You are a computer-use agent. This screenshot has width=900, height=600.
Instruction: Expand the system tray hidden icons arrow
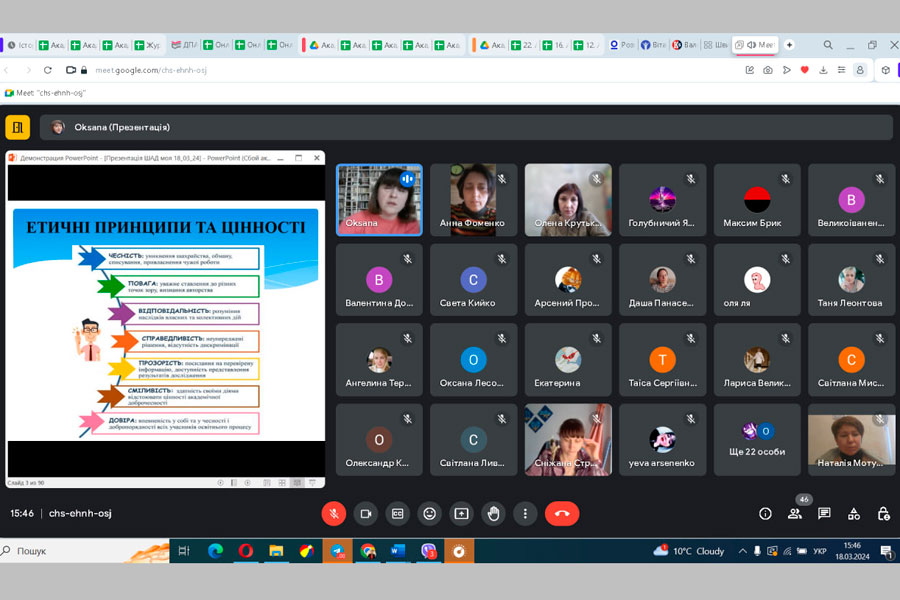[742, 551]
